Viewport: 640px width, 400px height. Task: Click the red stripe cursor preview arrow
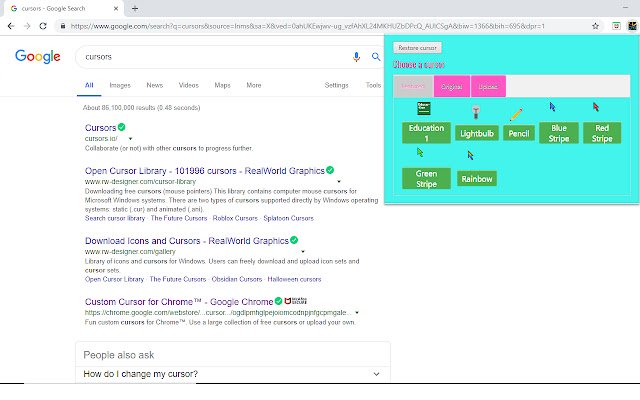[x=596, y=107]
